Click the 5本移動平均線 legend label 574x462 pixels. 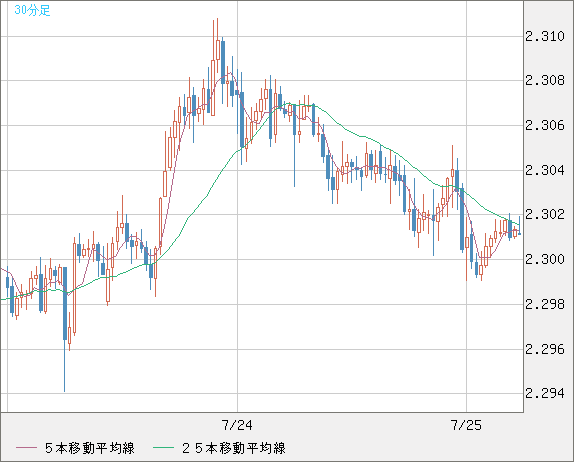coord(90,448)
